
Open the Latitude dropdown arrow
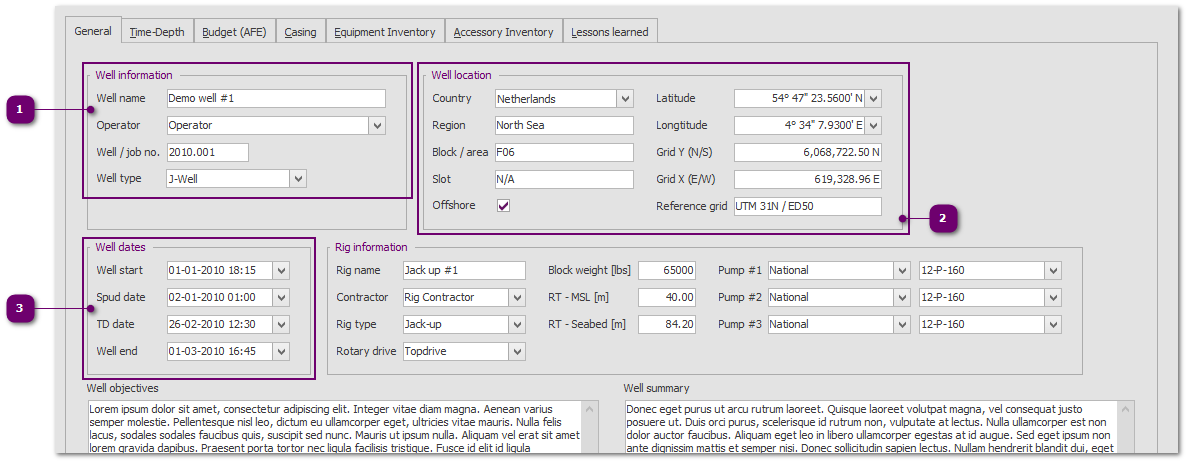(873, 99)
